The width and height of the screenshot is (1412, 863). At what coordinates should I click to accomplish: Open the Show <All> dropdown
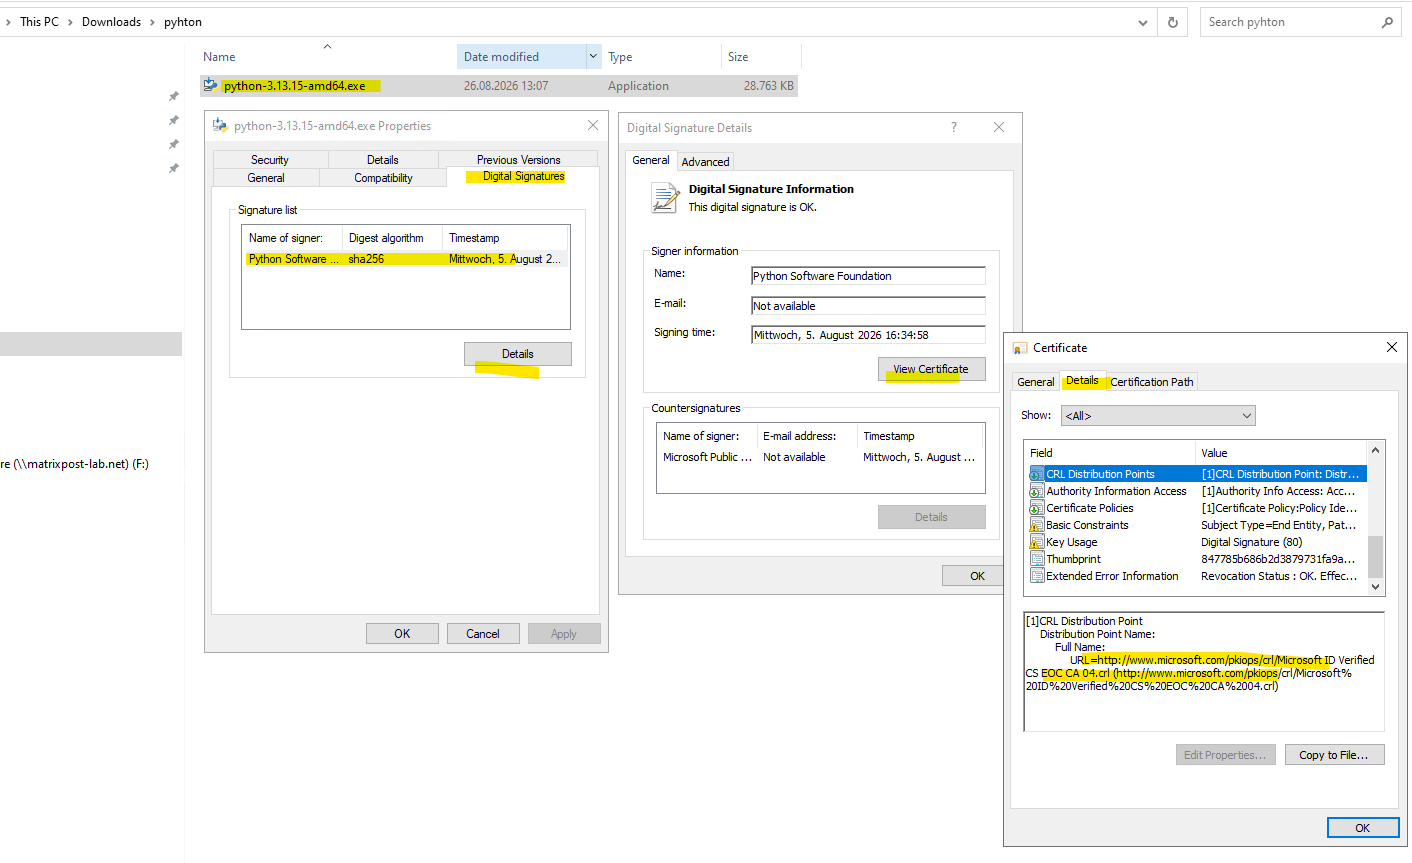point(1158,416)
